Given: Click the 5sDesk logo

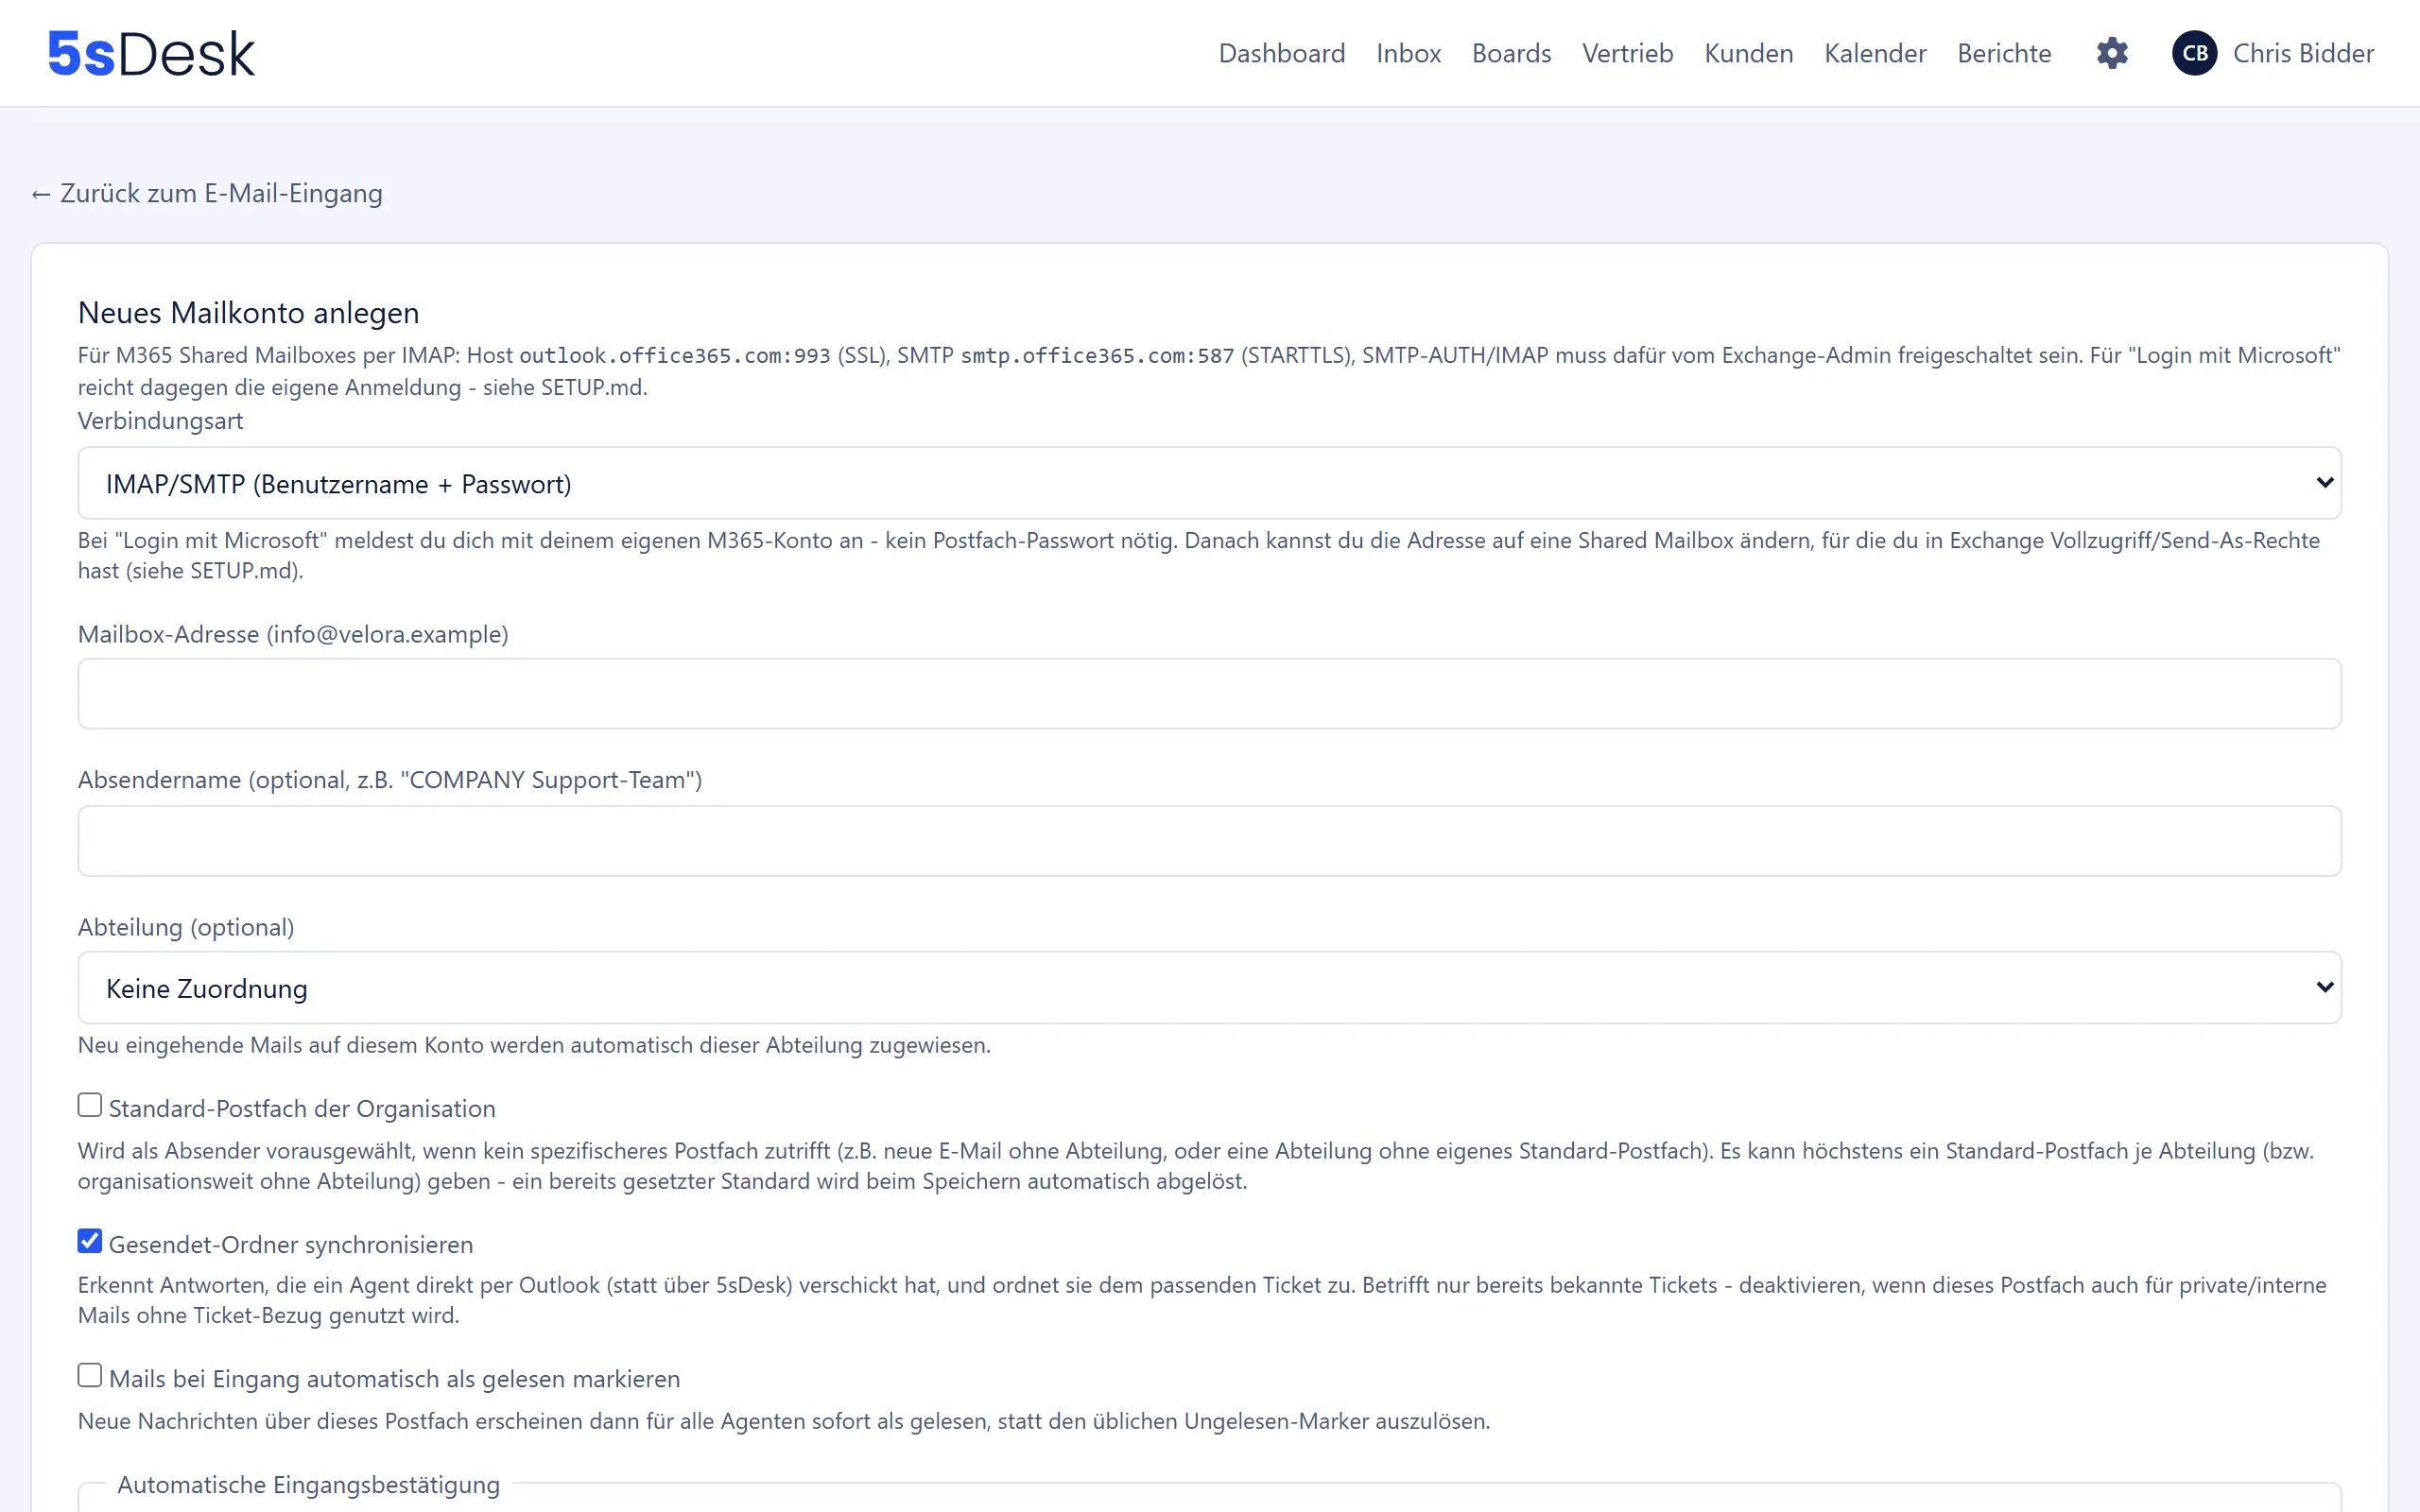Looking at the screenshot, I should [x=151, y=53].
